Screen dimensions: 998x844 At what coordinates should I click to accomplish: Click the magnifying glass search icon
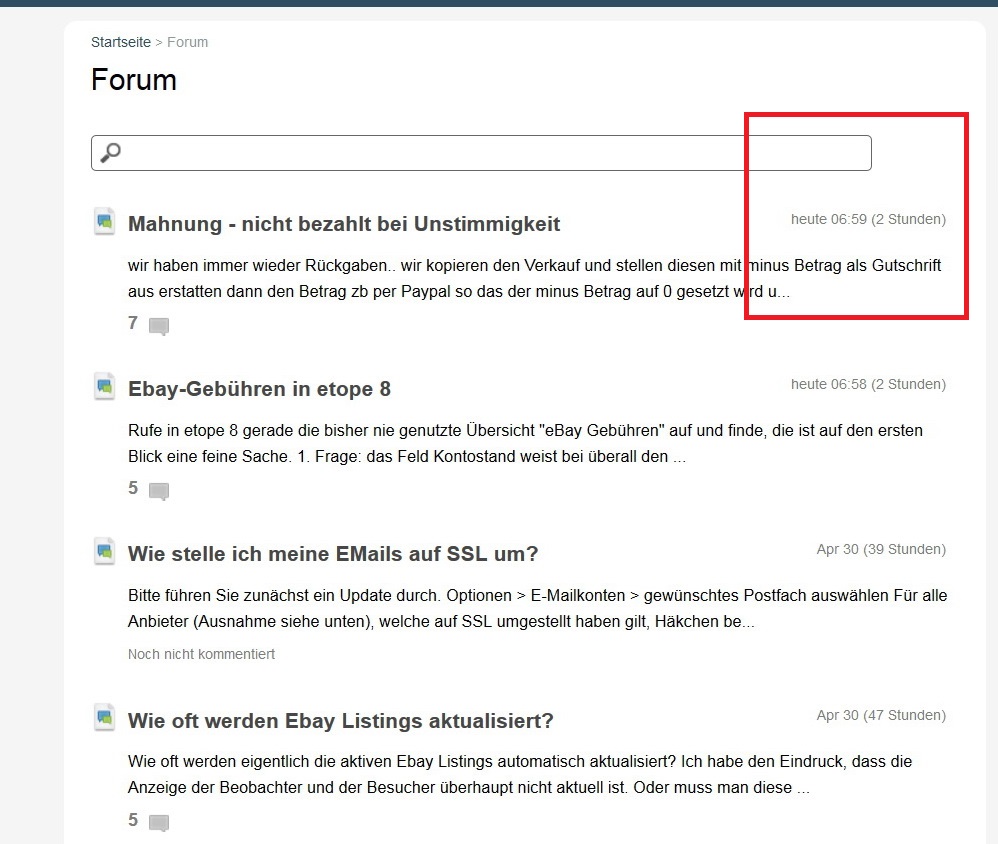110,153
